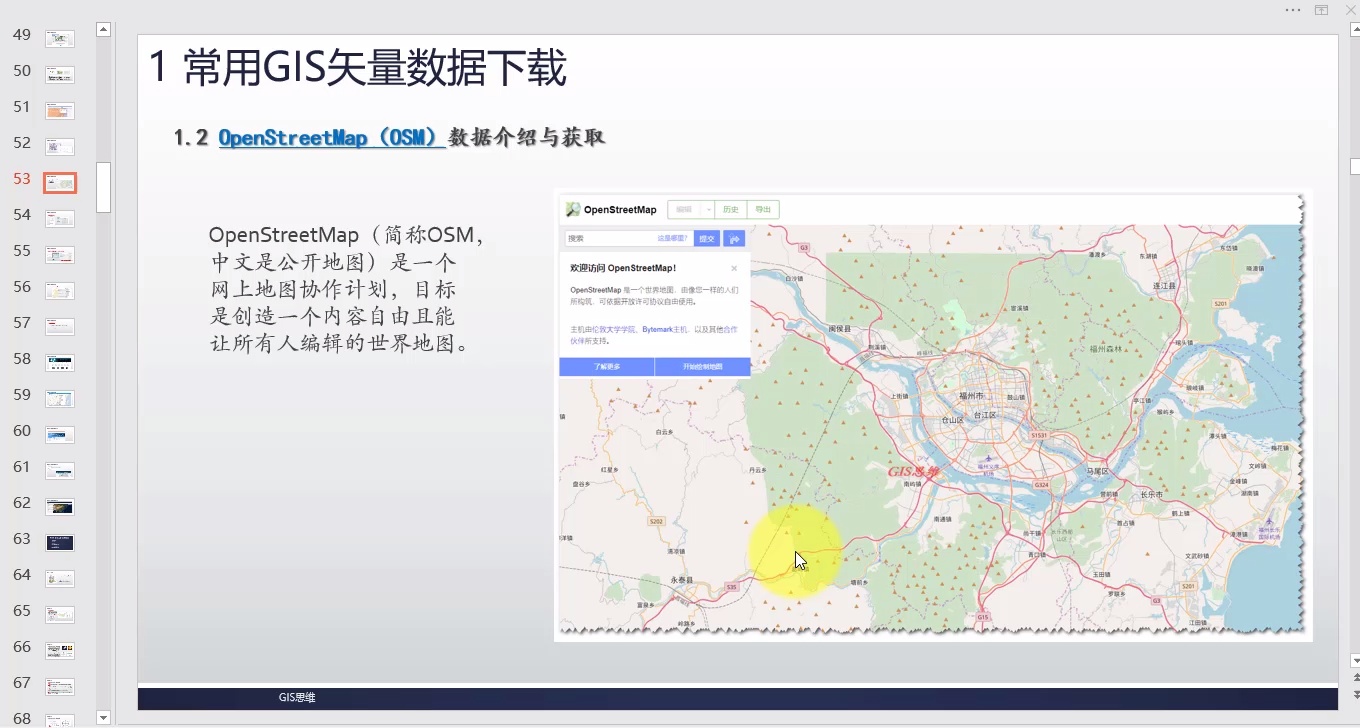This screenshot has height=728, width=1360.
Task: Open the 编辑 dropdown caret
Action: [x=709, y=210]
